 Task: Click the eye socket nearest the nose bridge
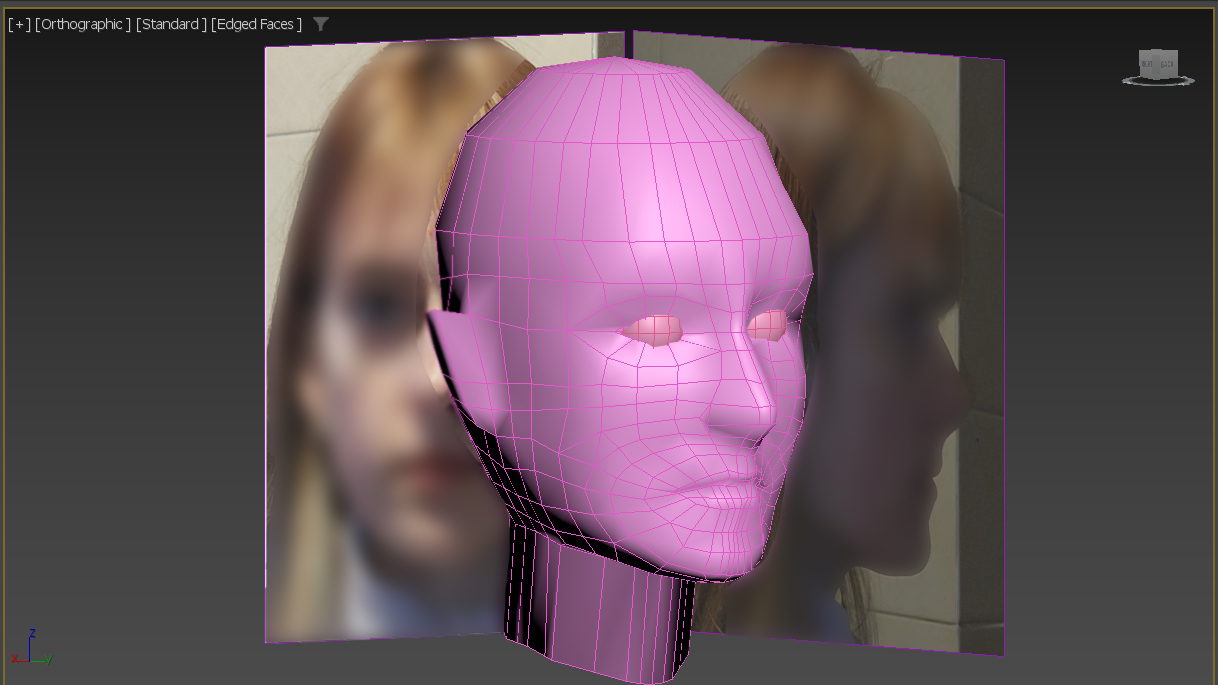click(766, 324)
